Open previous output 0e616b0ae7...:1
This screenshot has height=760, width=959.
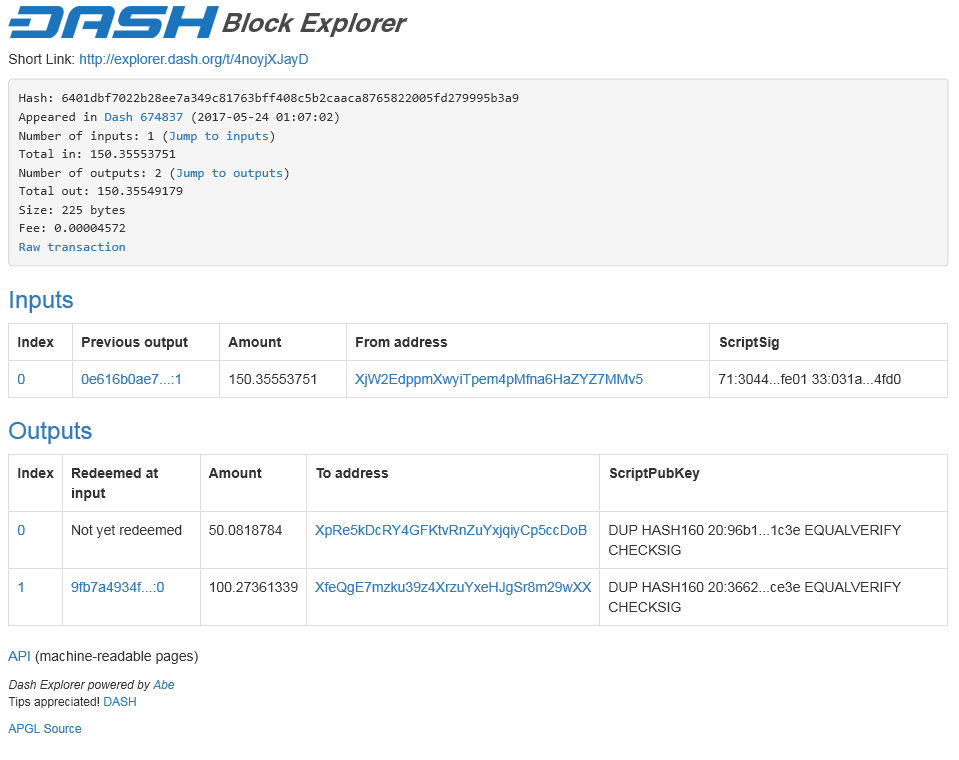(131, 379)
